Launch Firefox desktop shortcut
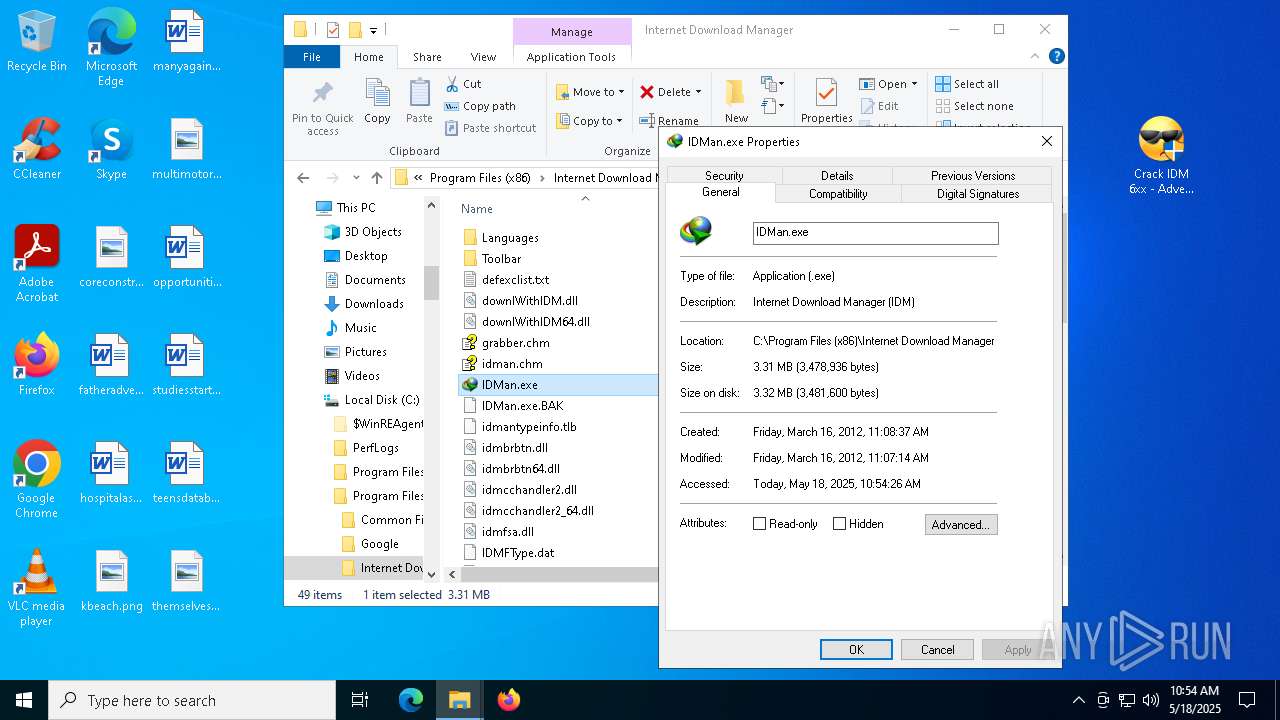 click(x=37, y=365)
